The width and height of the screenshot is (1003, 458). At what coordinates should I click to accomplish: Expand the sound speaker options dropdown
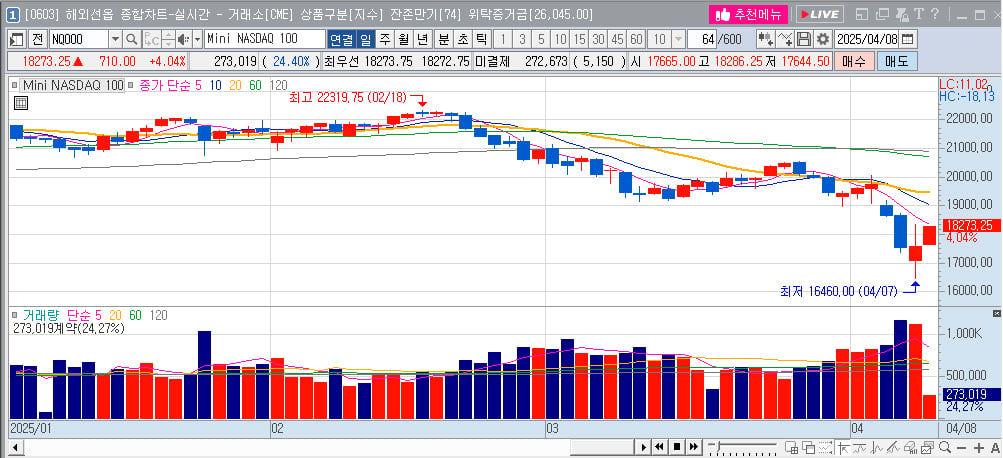click(x=196, y=39)
